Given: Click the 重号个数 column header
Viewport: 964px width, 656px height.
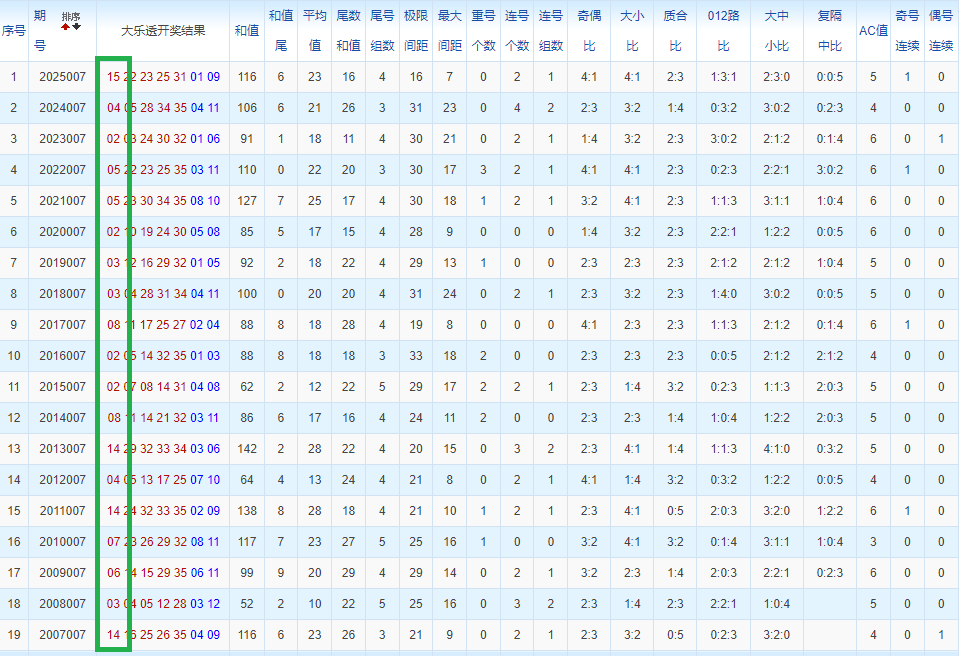Looking at the screenshot, I should tap(483, 30).
